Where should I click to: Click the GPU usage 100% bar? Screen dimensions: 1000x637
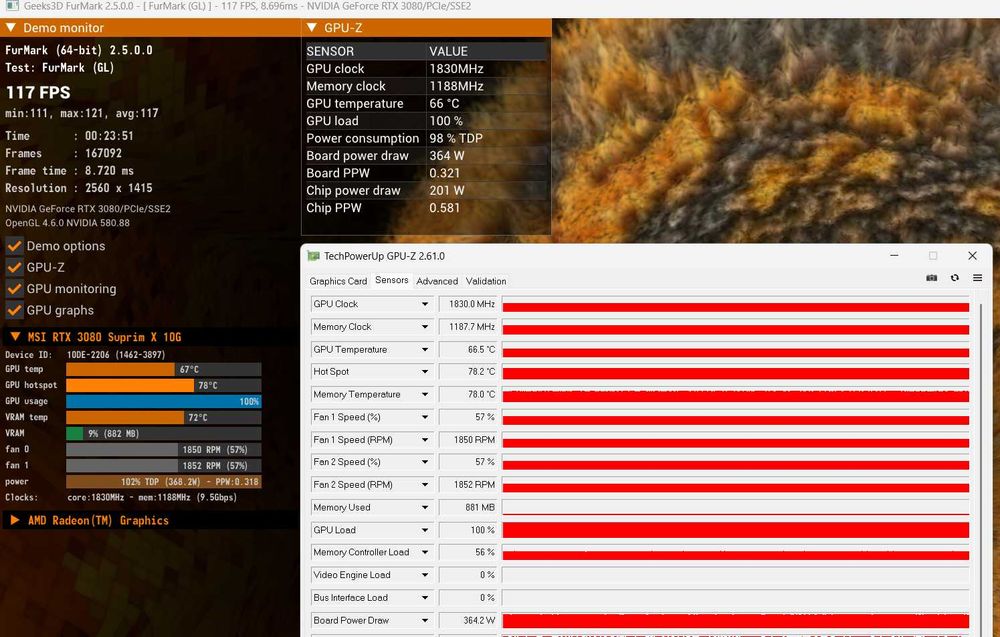pyautogui.click(x=164, y=401)
